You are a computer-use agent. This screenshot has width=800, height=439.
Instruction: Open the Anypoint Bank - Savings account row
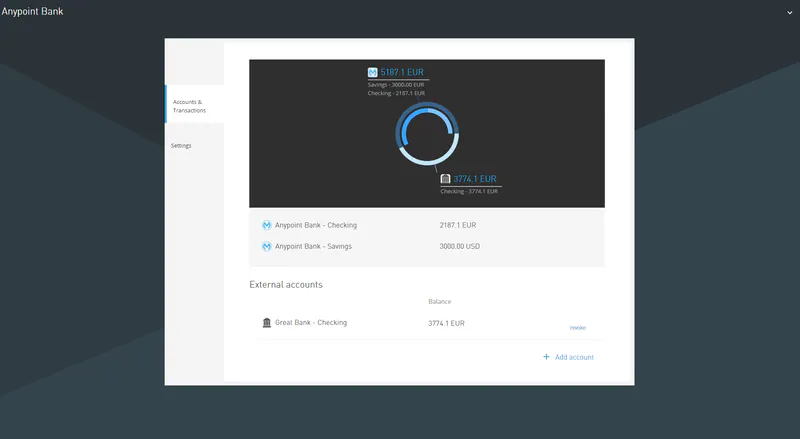coord(313,246)
